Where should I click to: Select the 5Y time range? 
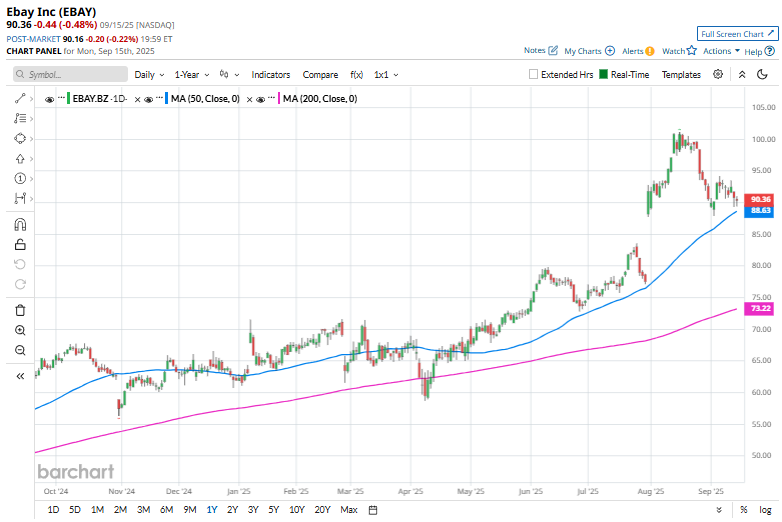274,510
